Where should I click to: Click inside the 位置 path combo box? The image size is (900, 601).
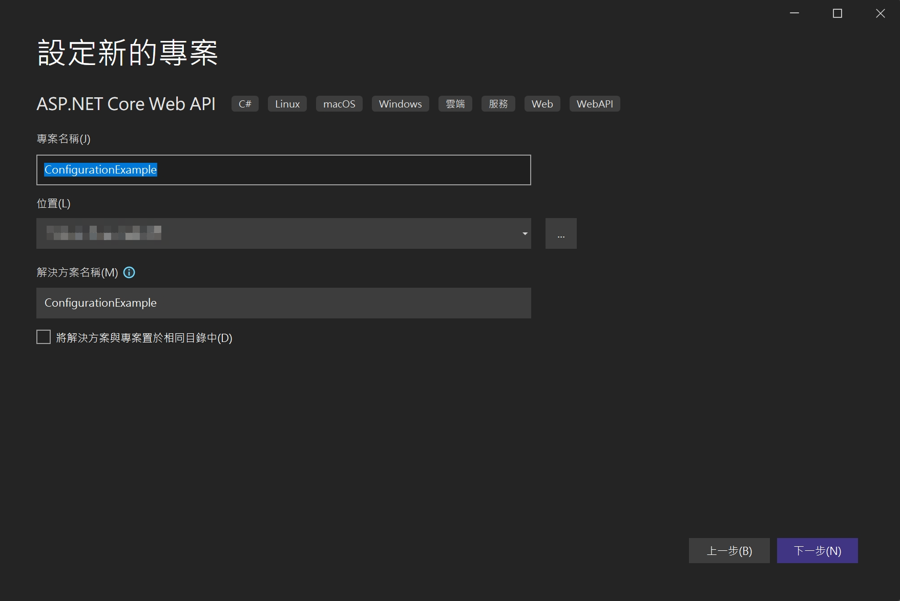[270, 234]
